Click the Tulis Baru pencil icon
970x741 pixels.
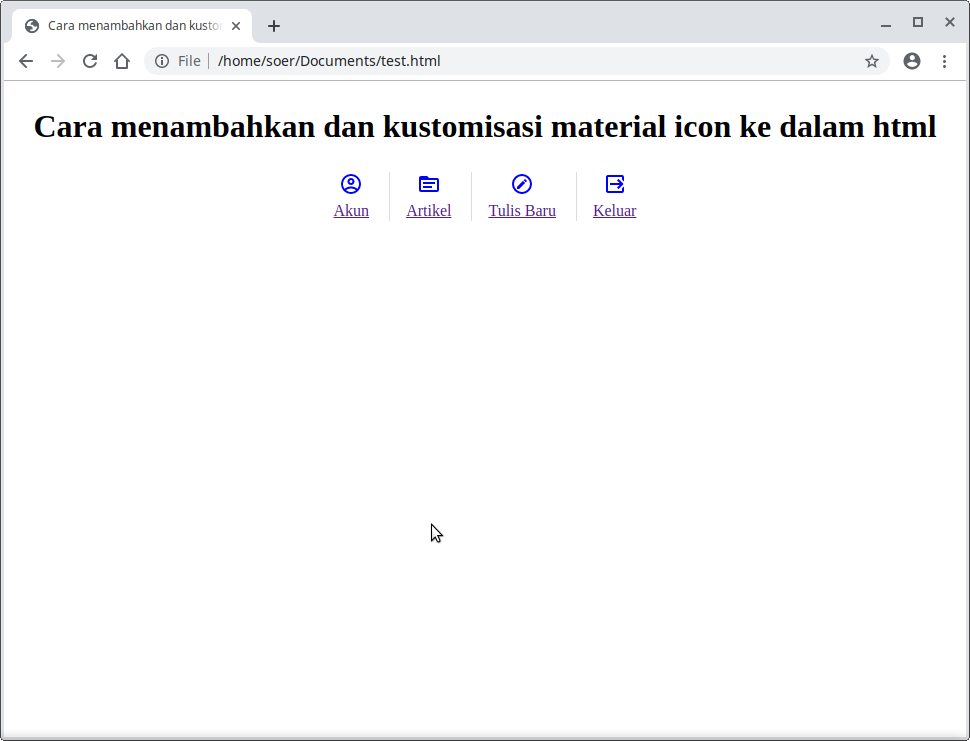(522, 184)
